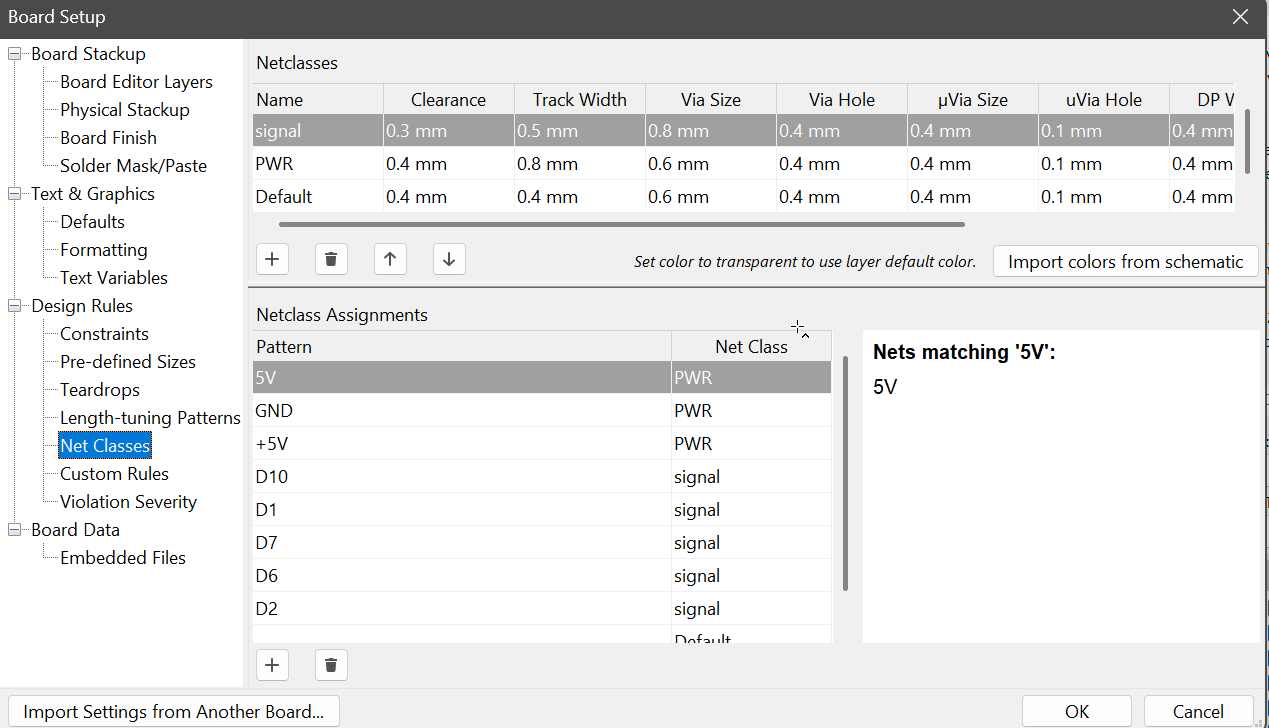
Task: Change the net class cell of GND
Action: (x=751, y=411)
